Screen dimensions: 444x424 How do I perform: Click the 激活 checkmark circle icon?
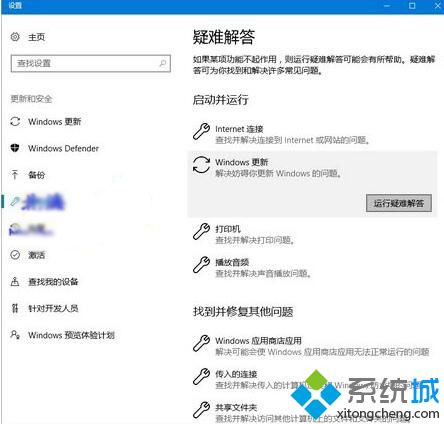15,255
